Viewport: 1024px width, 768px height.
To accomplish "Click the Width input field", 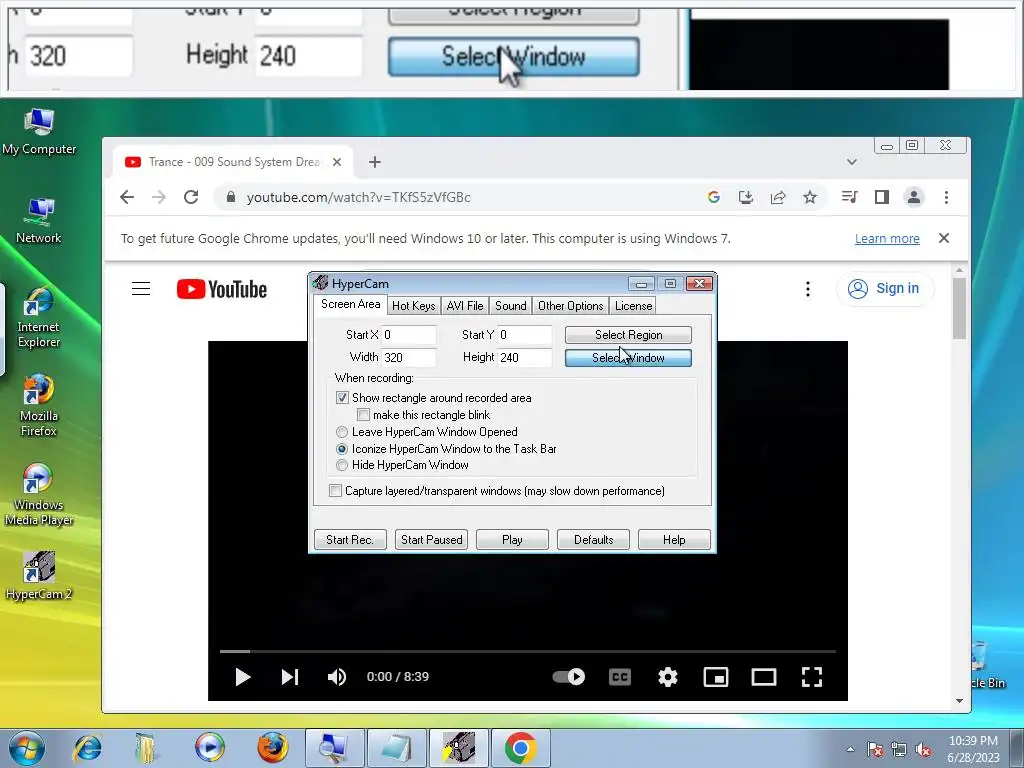I will click(x=409, y=357).
